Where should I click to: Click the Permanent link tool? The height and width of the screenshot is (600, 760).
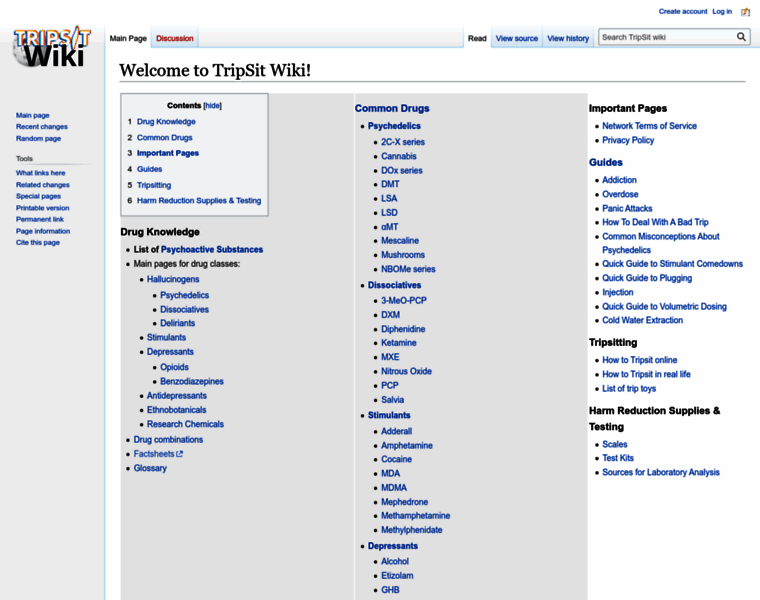pos(40,220)
